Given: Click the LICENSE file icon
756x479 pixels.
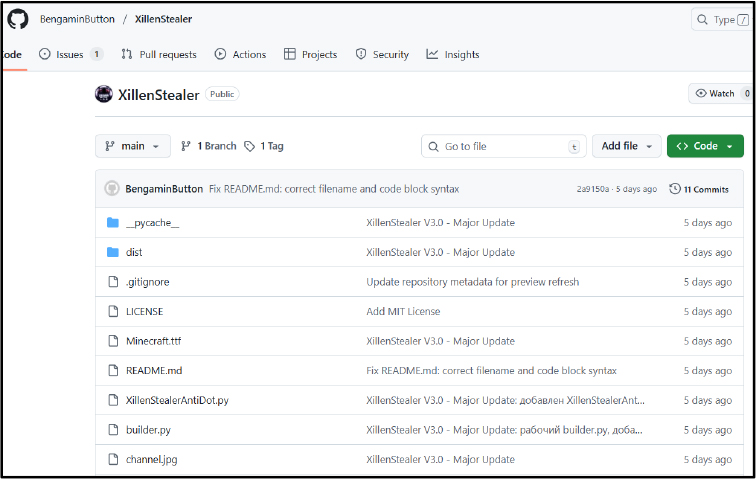Looking at the screenshot, I should [113, 311].
